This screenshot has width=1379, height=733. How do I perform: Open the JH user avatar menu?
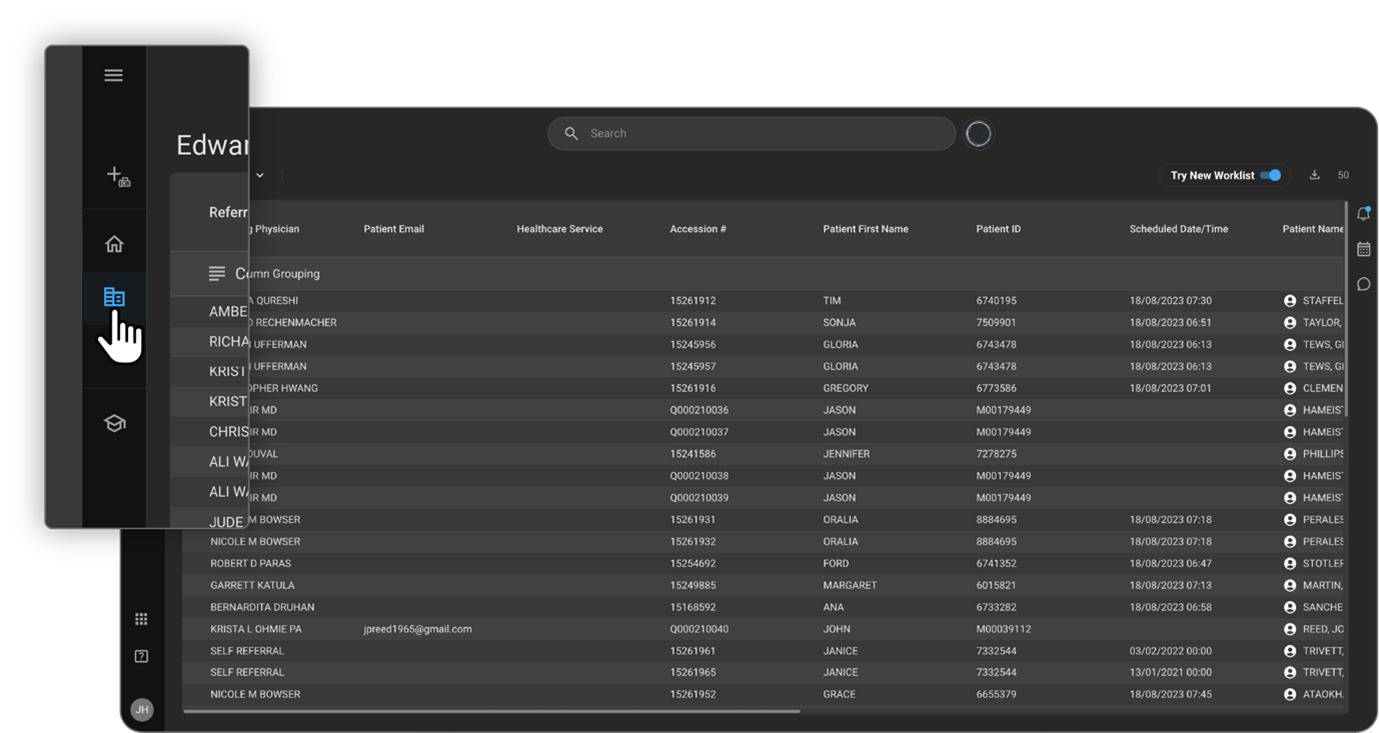pos(141,709)
